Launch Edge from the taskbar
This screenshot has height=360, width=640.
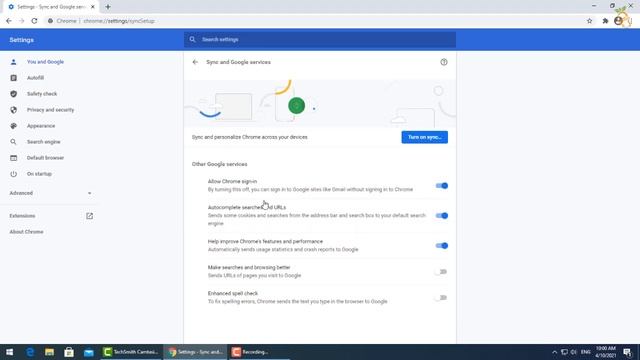point(30,352)
